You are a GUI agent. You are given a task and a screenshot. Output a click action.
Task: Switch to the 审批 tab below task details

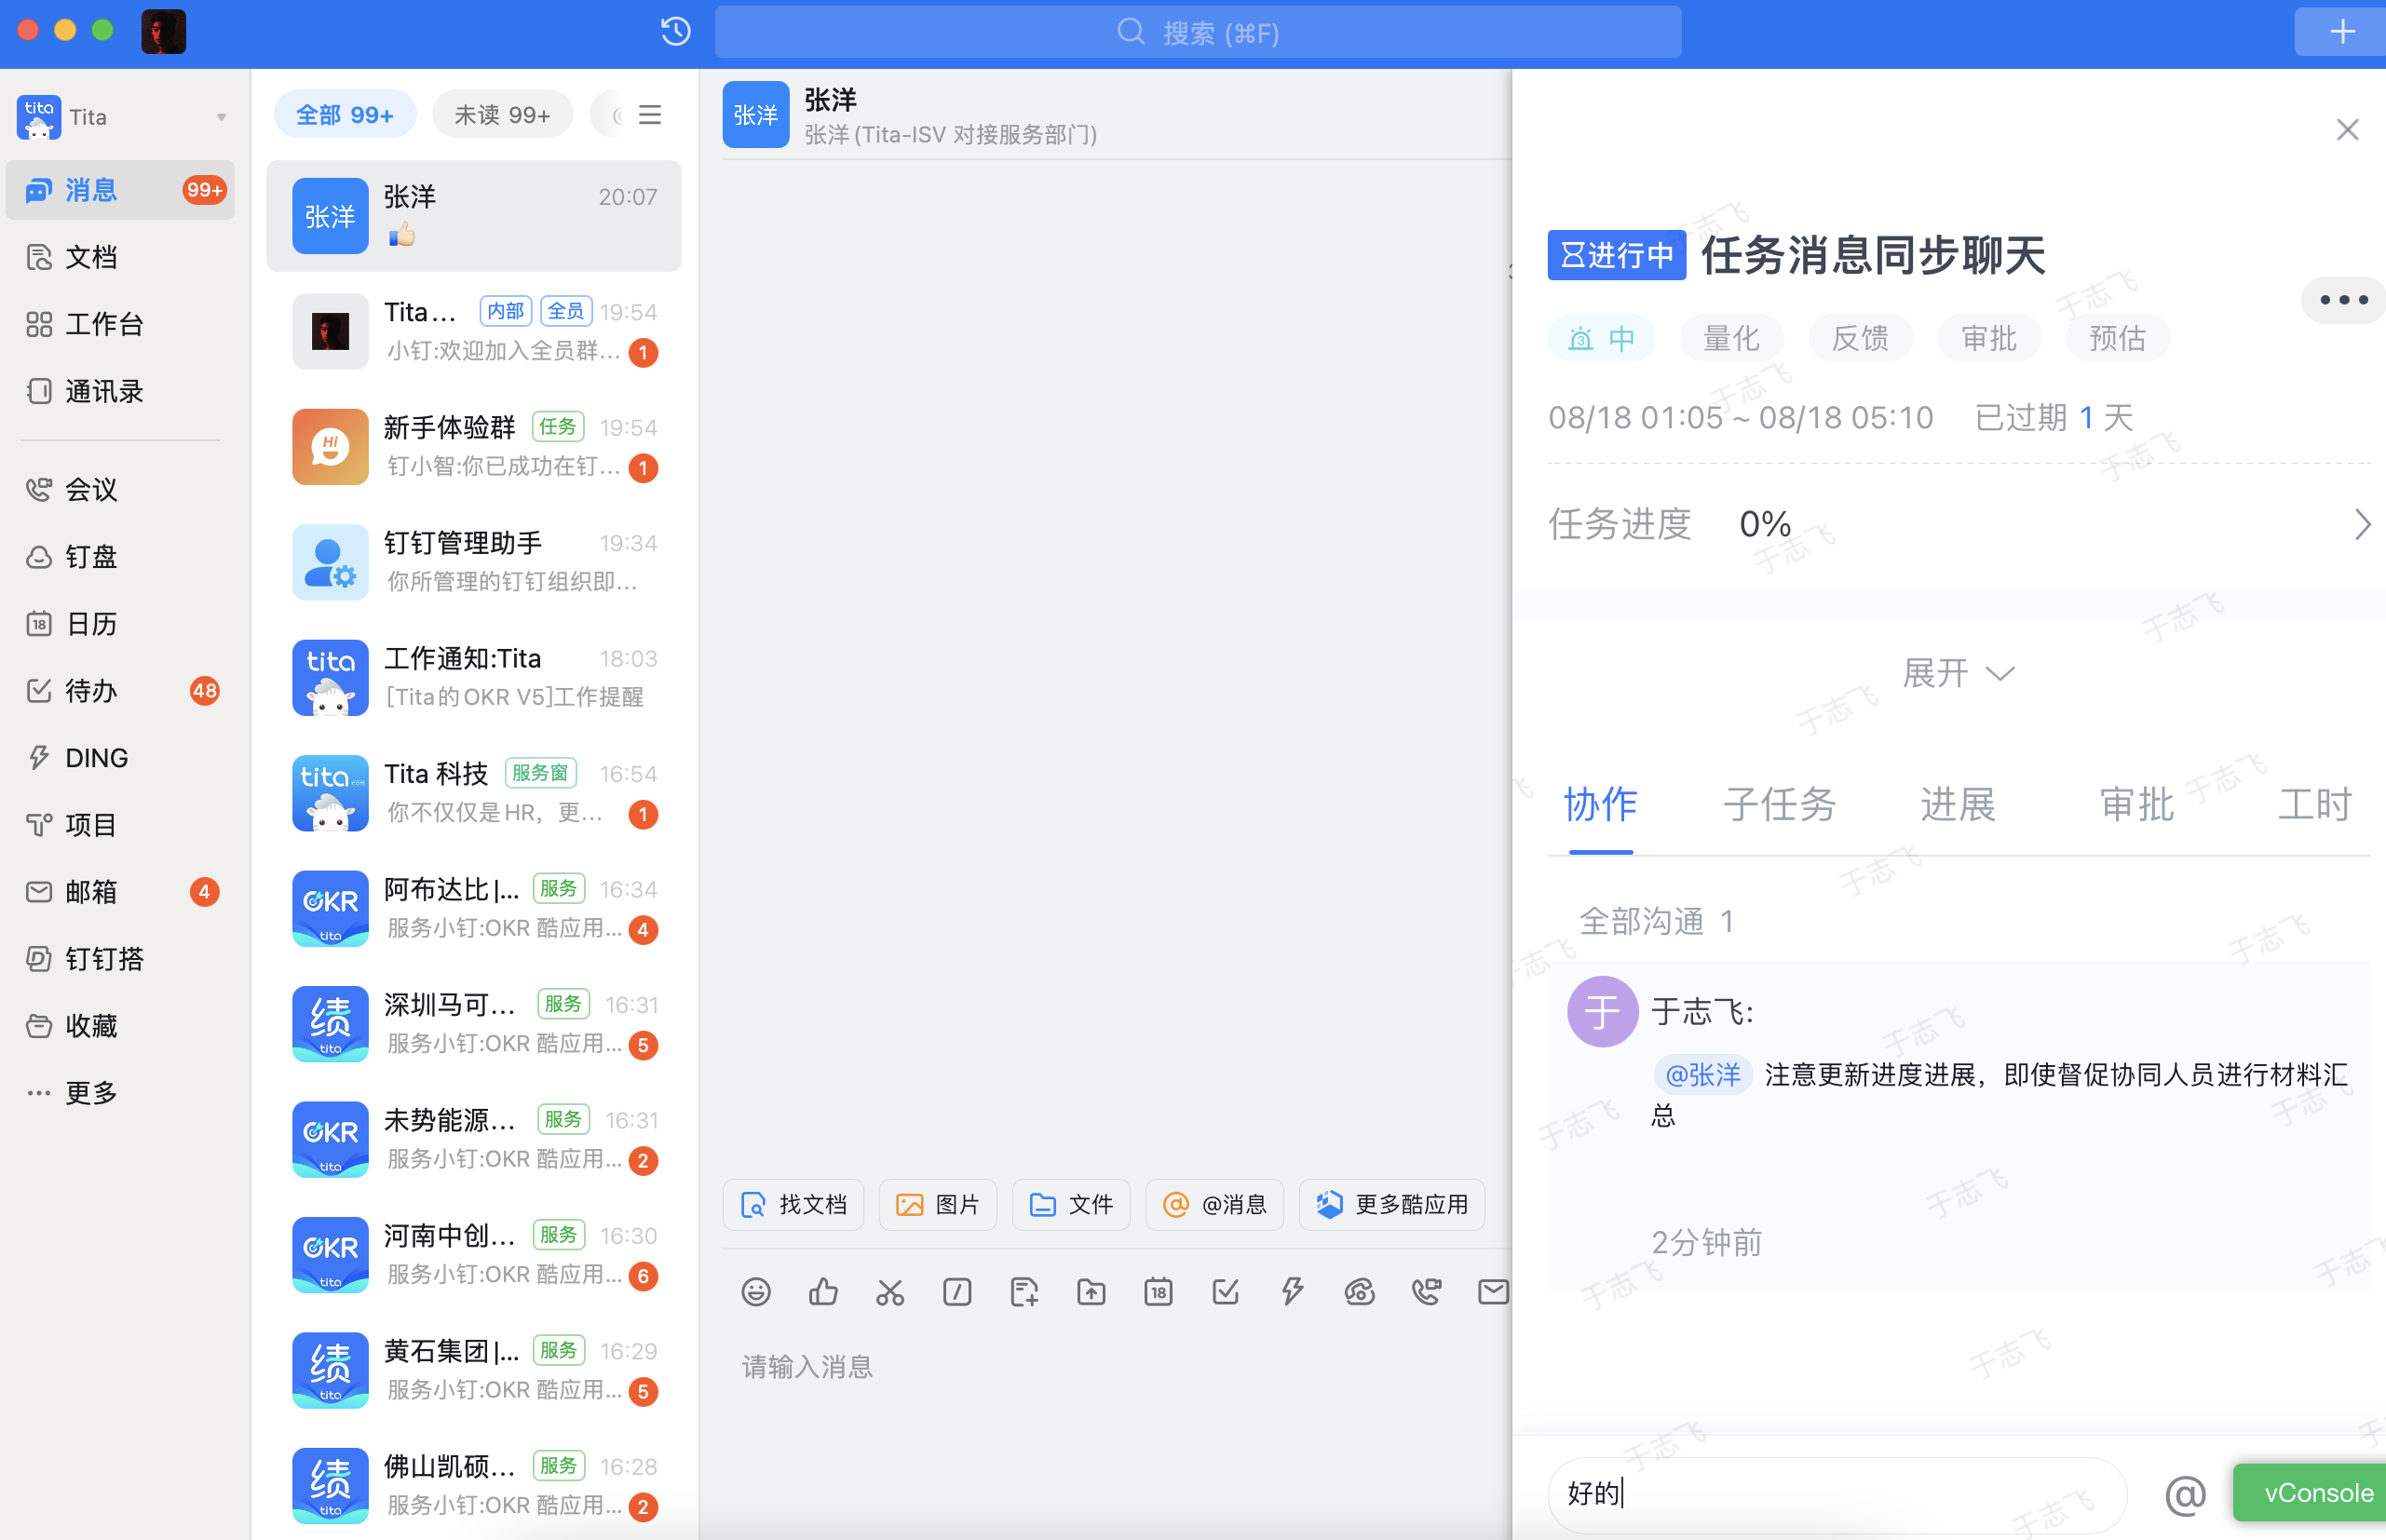[2136, 804]
